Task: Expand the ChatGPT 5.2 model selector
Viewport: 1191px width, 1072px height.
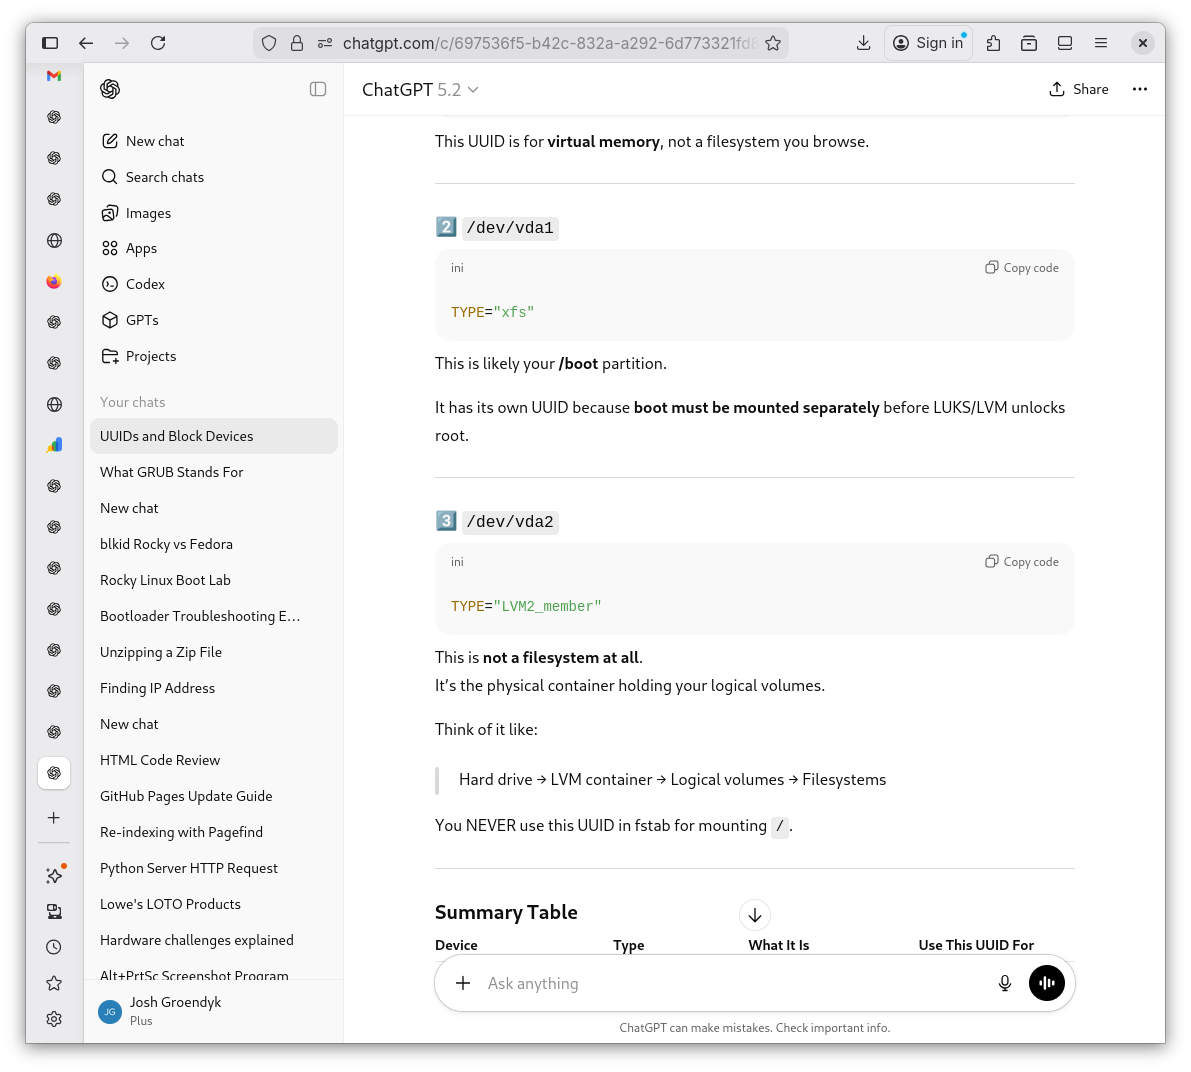Action: coord(420,90)
